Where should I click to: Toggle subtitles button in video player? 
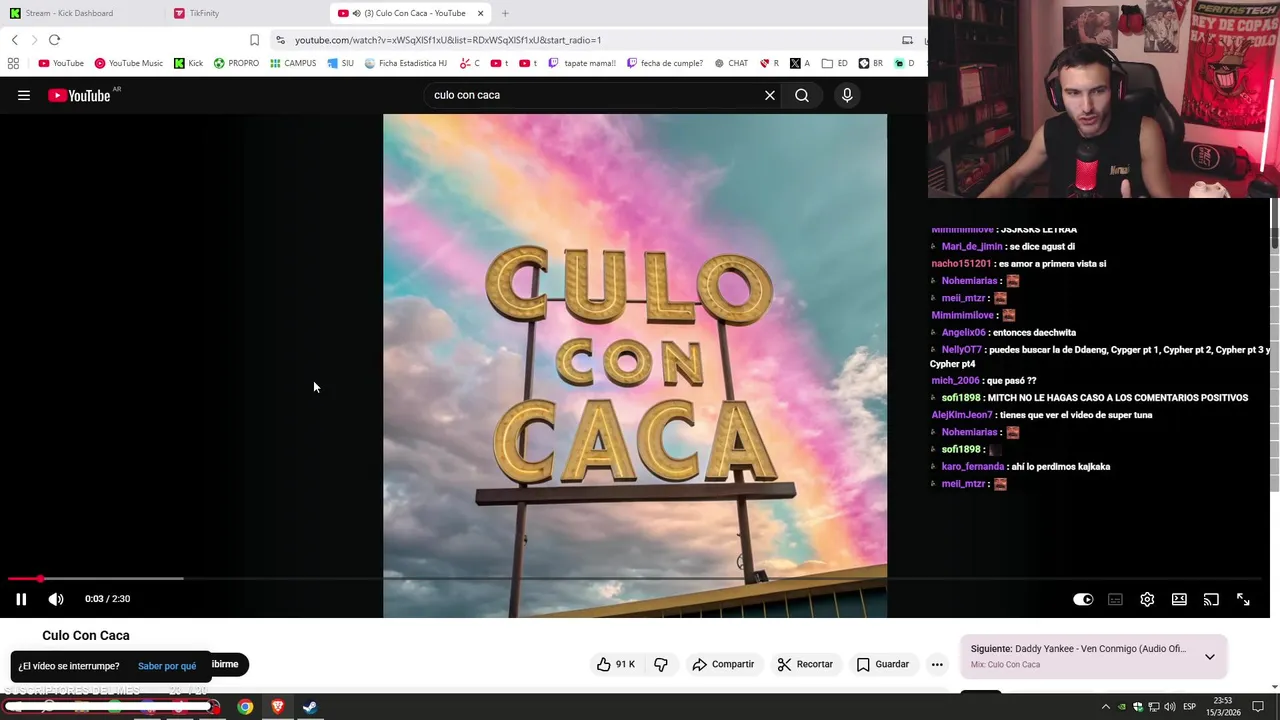[x=1115, y=599]
